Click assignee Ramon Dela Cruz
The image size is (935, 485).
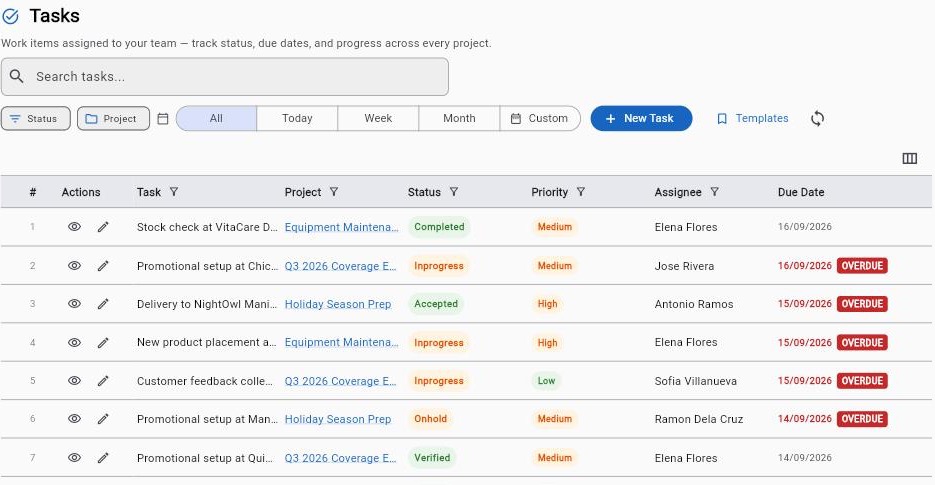(x=699, y=419)
